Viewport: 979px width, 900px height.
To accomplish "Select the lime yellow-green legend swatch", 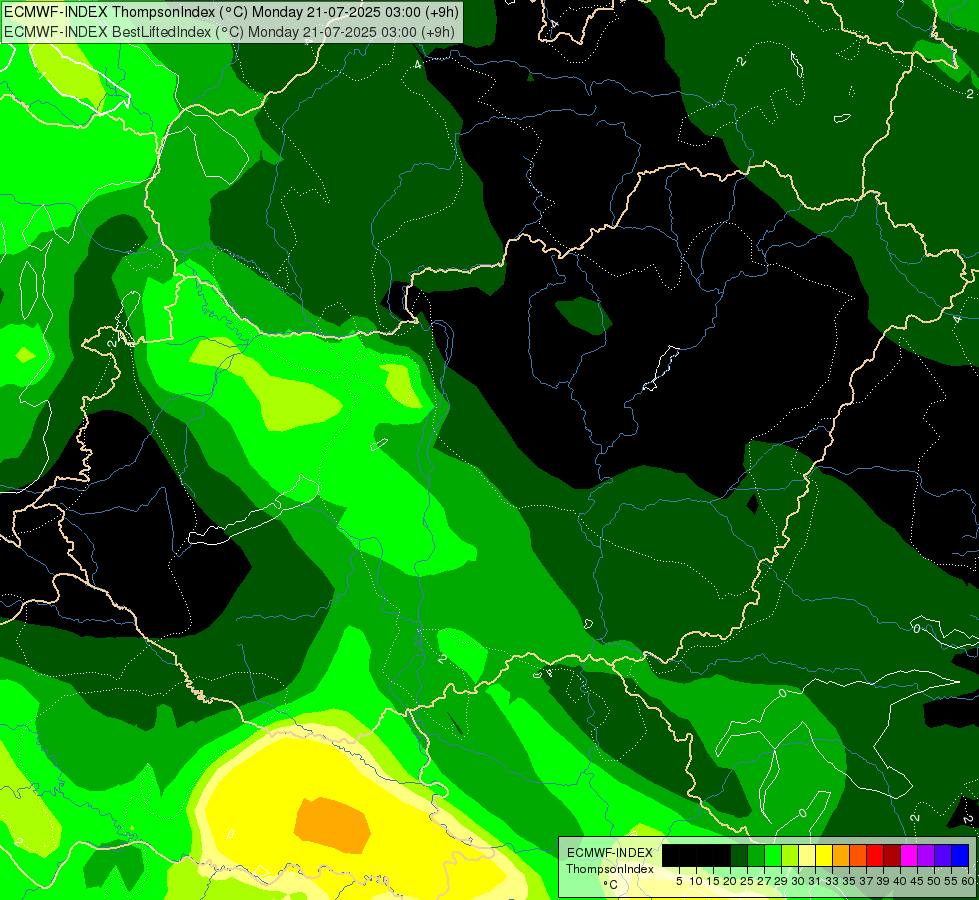I will tap(790, 855).
